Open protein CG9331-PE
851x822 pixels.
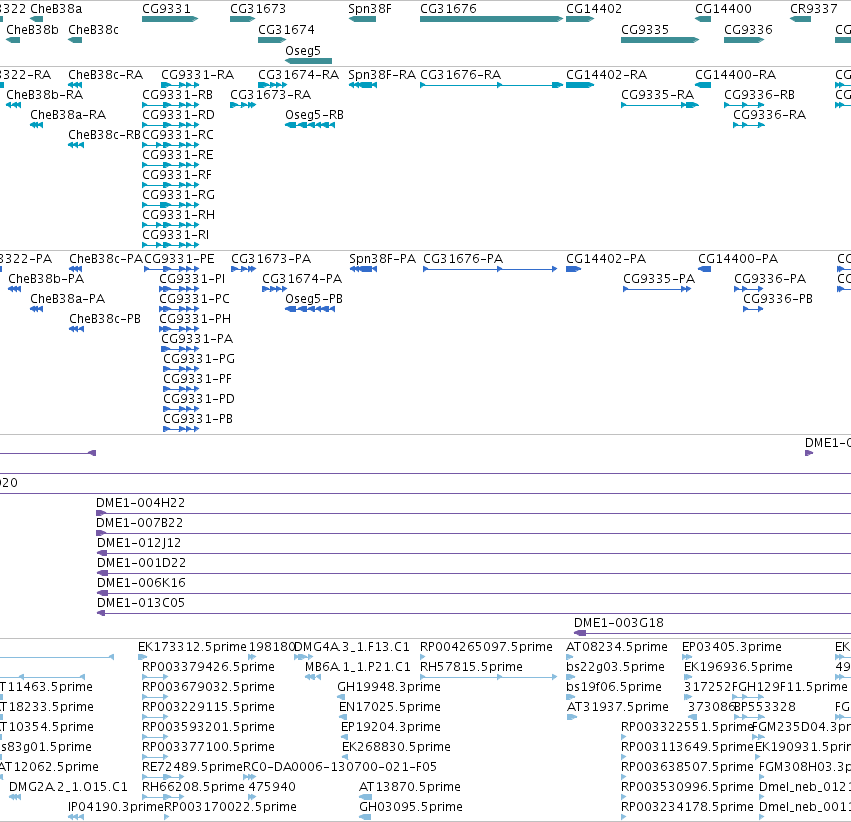pyautogui.click(x=179, y=258)
